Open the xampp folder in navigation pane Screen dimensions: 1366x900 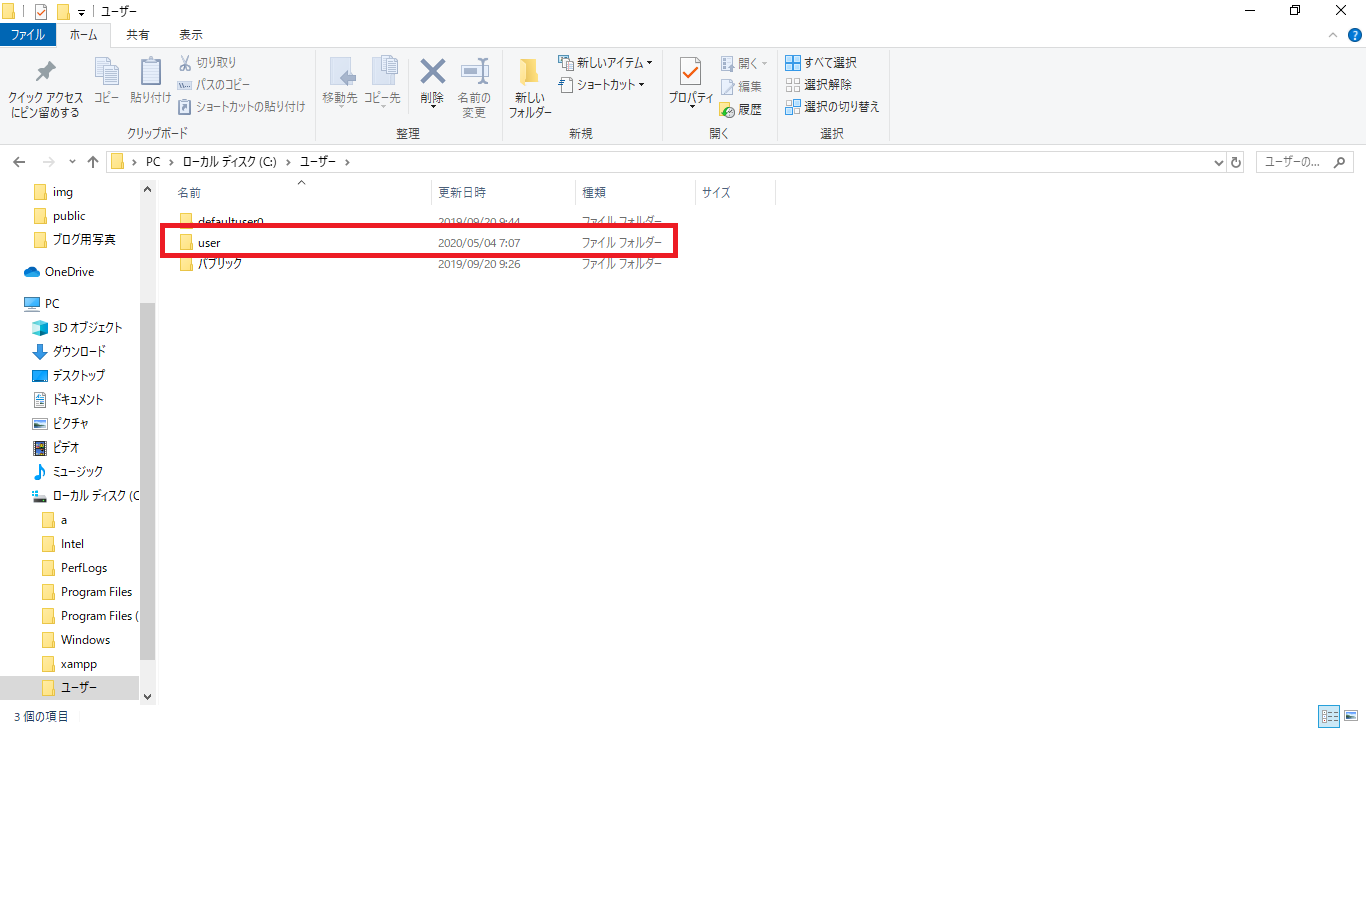coord(69,664)
